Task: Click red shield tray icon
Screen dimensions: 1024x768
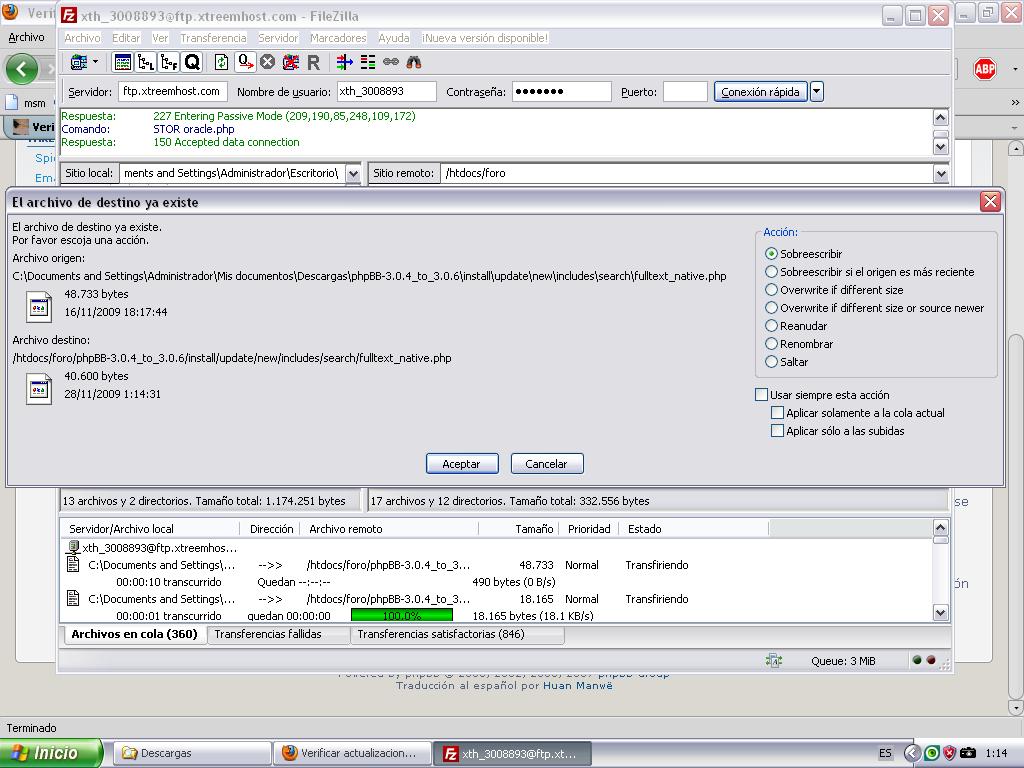Action: (950, 753)
